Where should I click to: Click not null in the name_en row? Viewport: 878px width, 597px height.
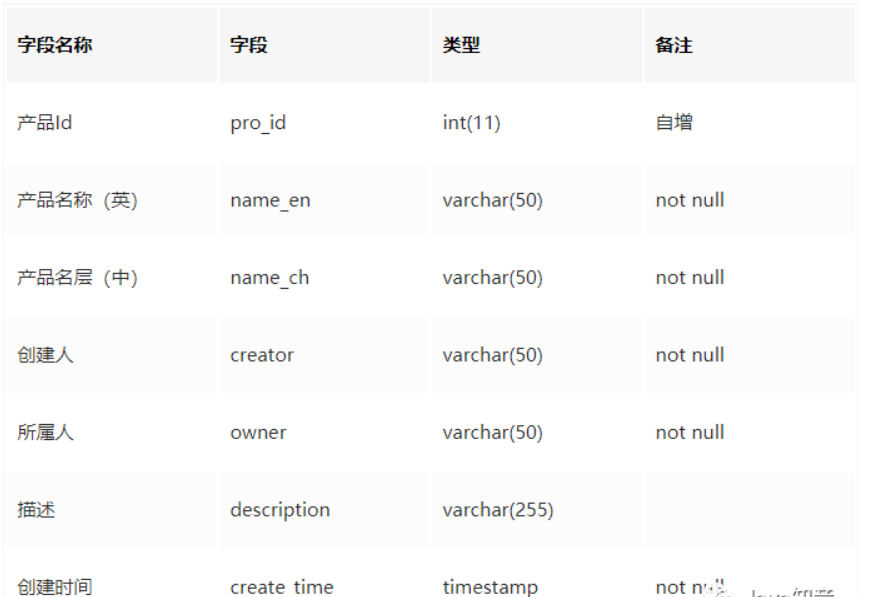click(x=750, y=200)
